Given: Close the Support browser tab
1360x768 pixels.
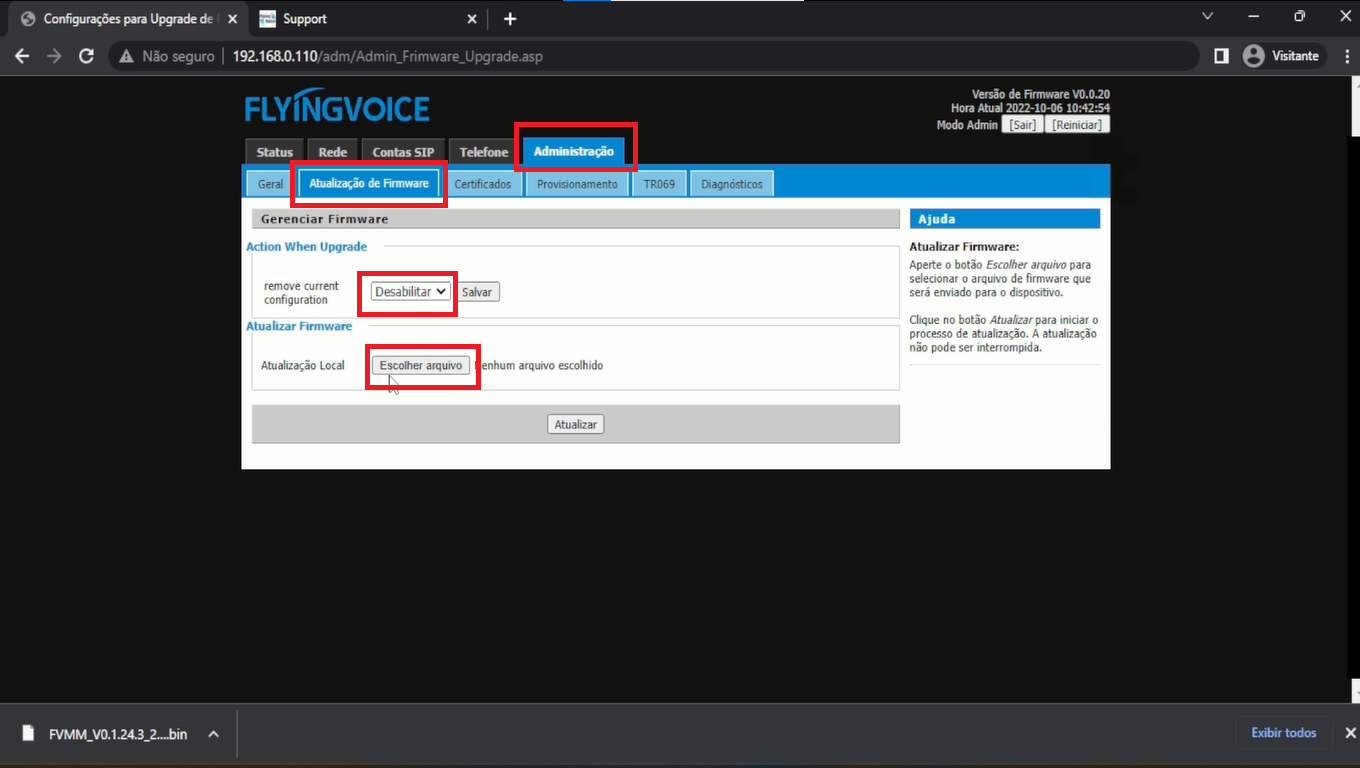Looking at the screenshot, I should (x=472, y=19).
